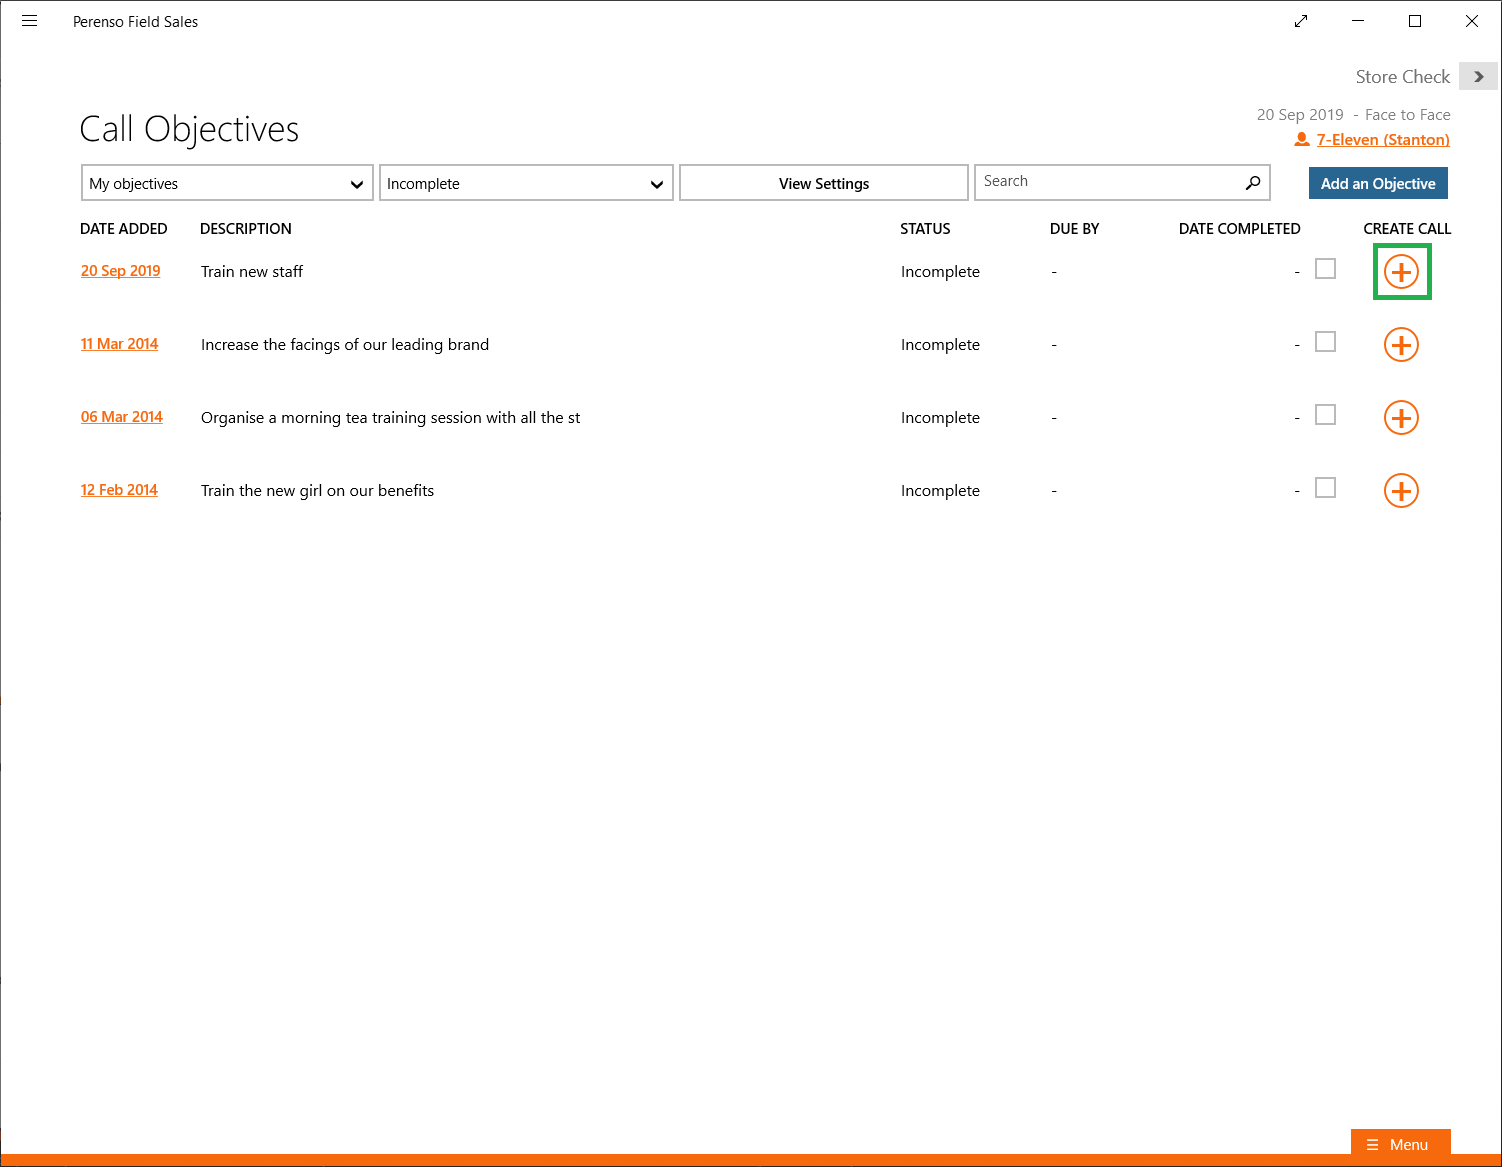Screen dimensions: 1502x1167
Task: Tick completed checkbox for Train new staff
Action: coord(1325,269)
